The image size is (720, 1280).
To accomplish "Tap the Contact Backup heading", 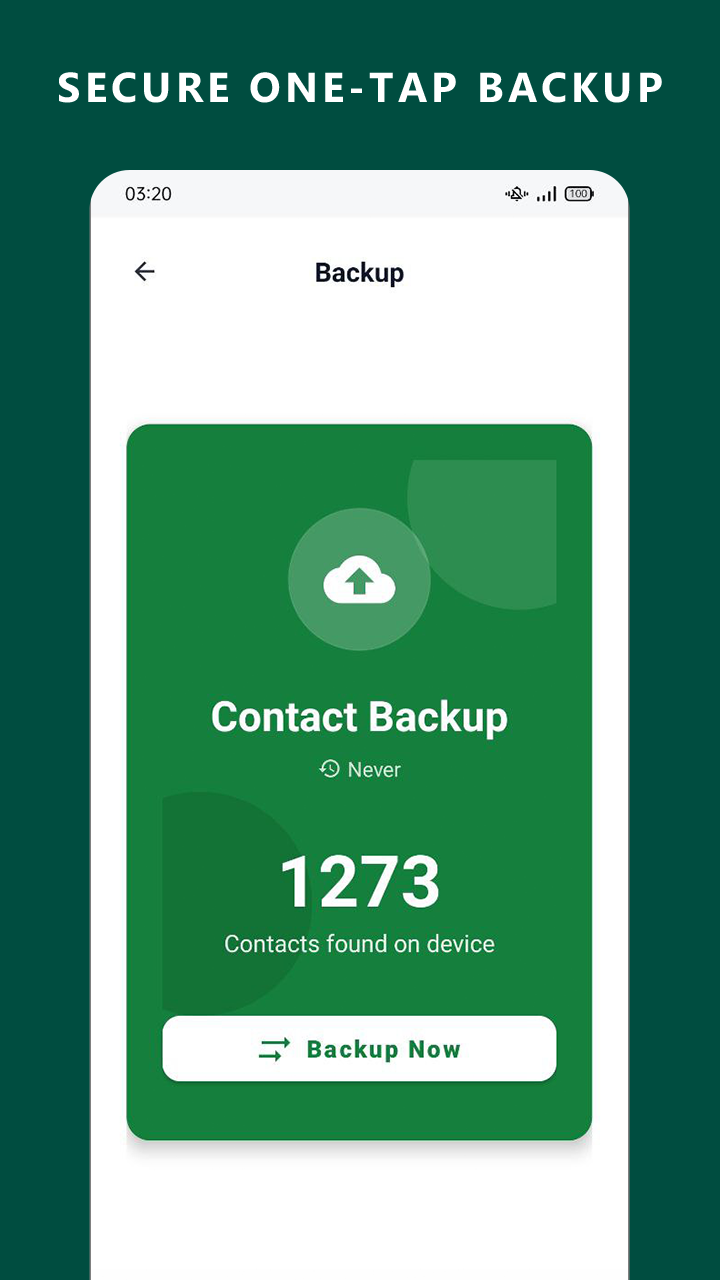I will pyautogui.click(x=359, y=717).
